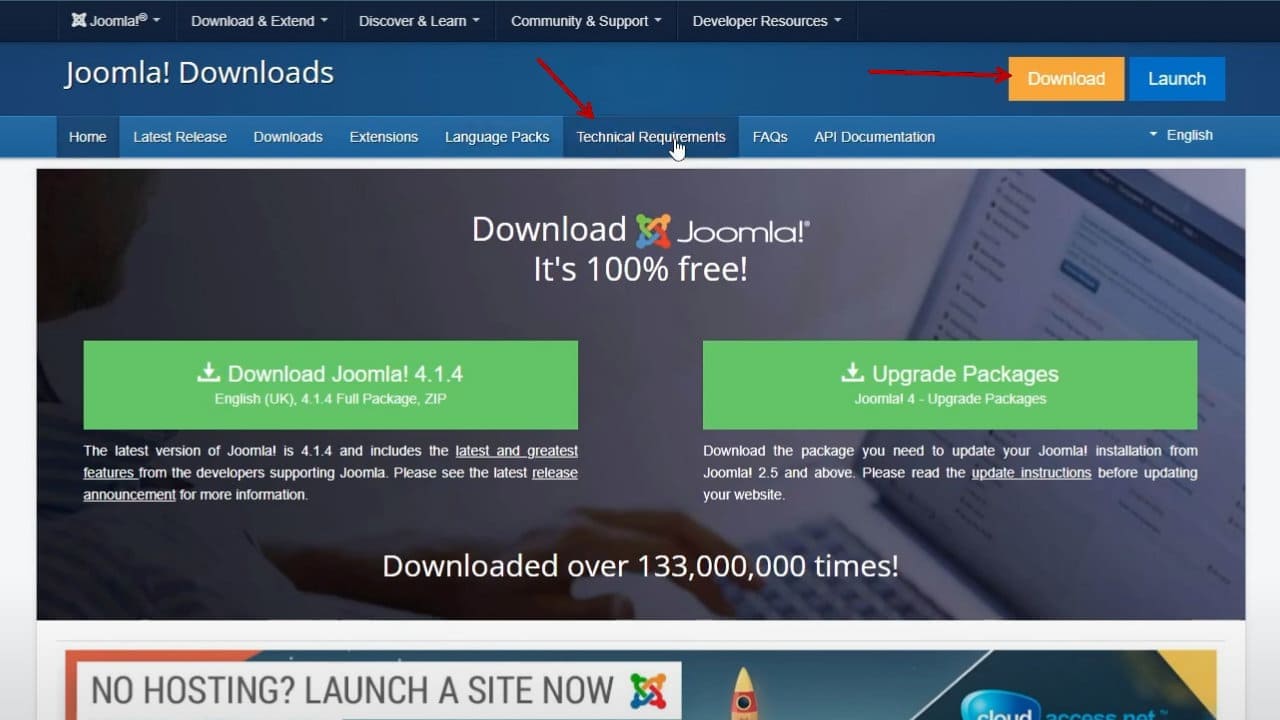Open the Downloads tab
This screenshot has height=720, width=1280.
pyautogui.click(x=288, y=137)
